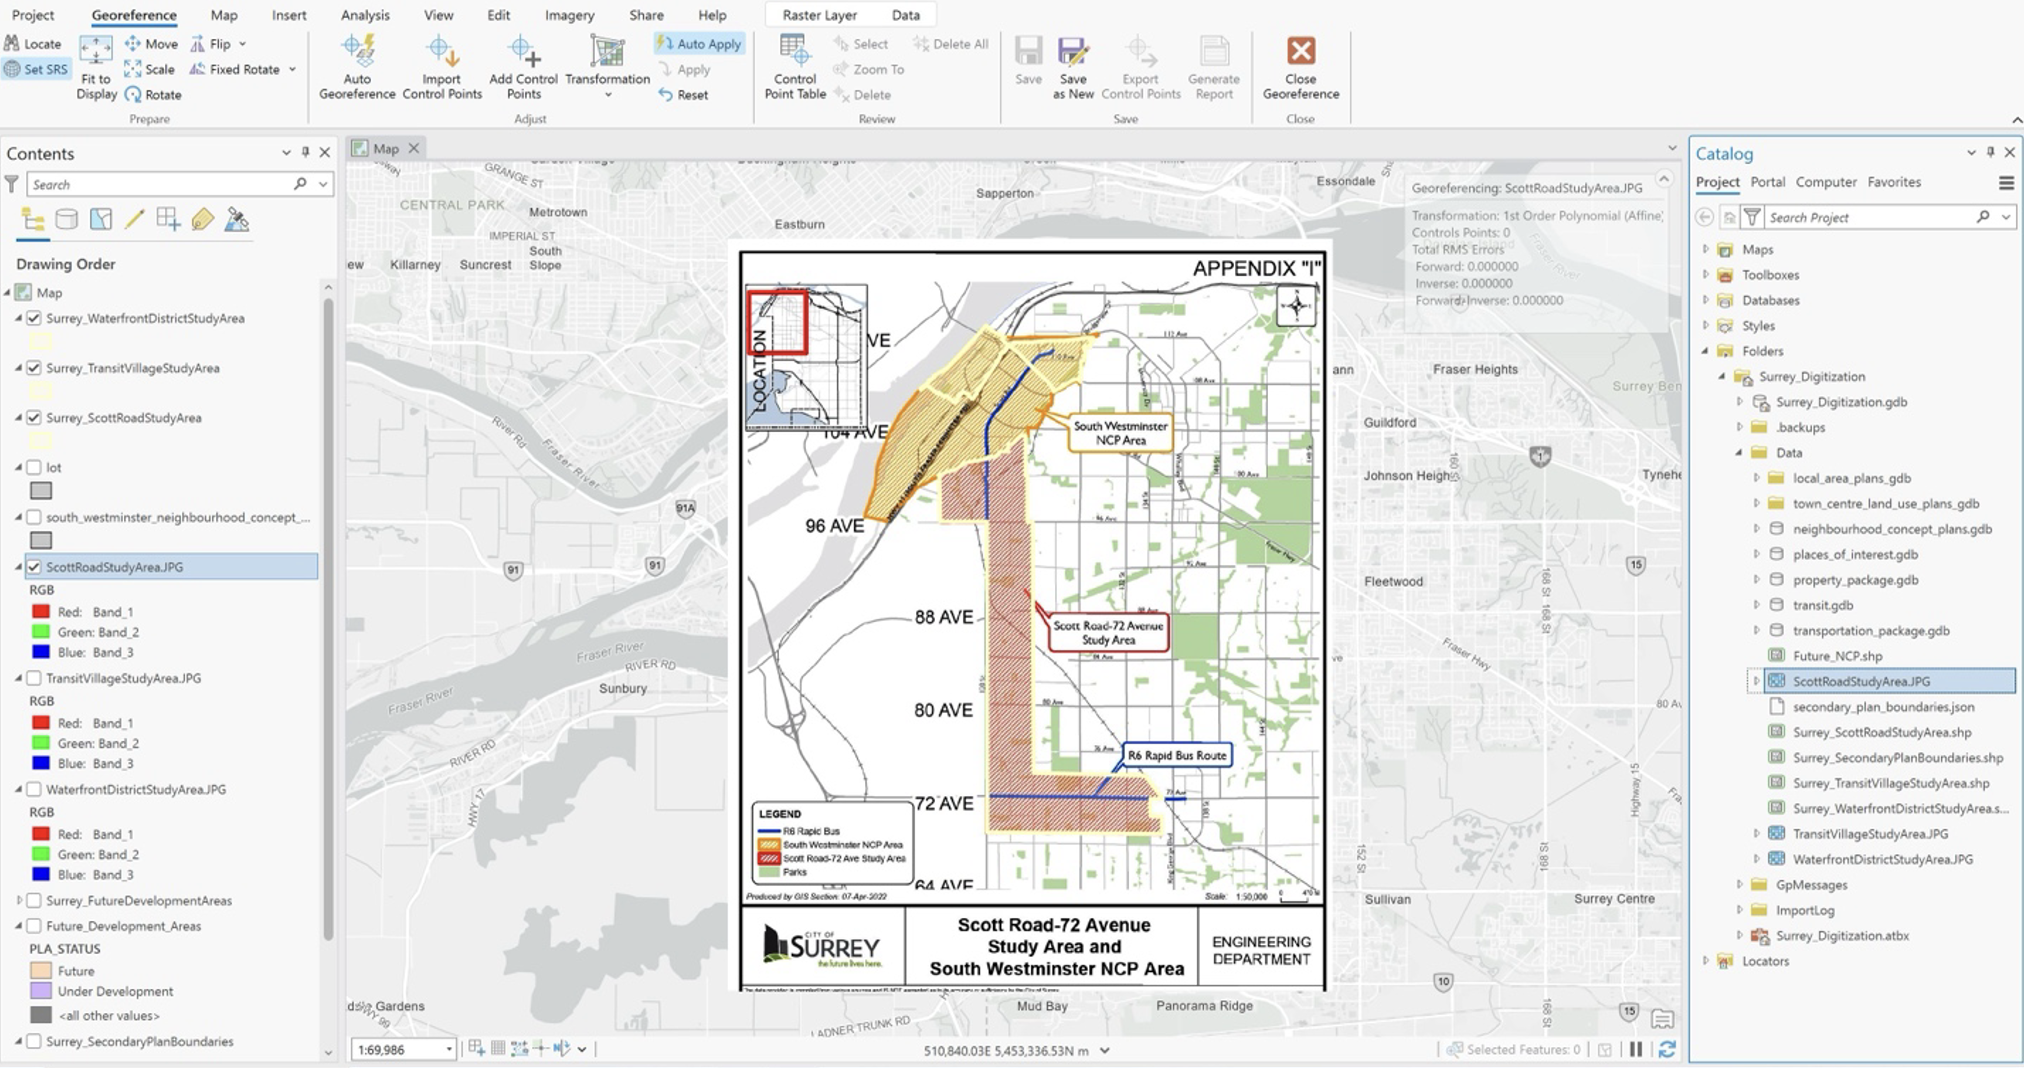Toggle Auto Apply in ribbon

(699, 43)
